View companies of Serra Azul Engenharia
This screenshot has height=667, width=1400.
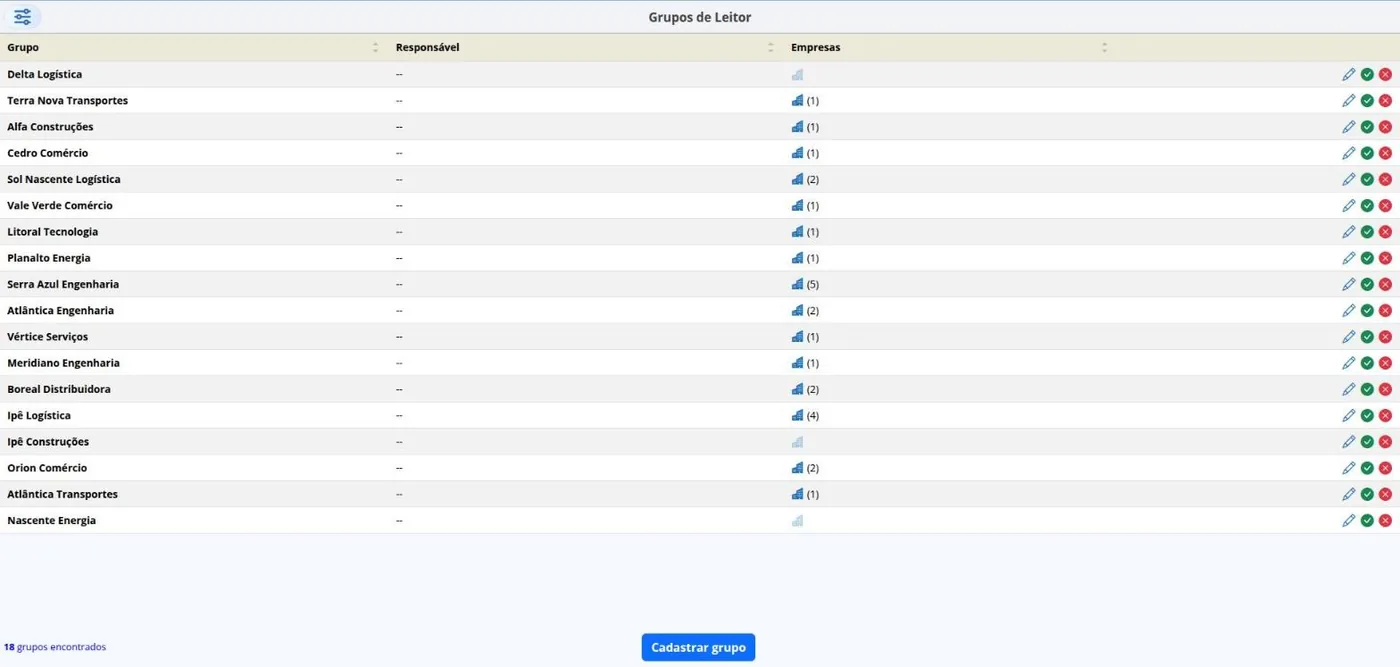(797, 284)
